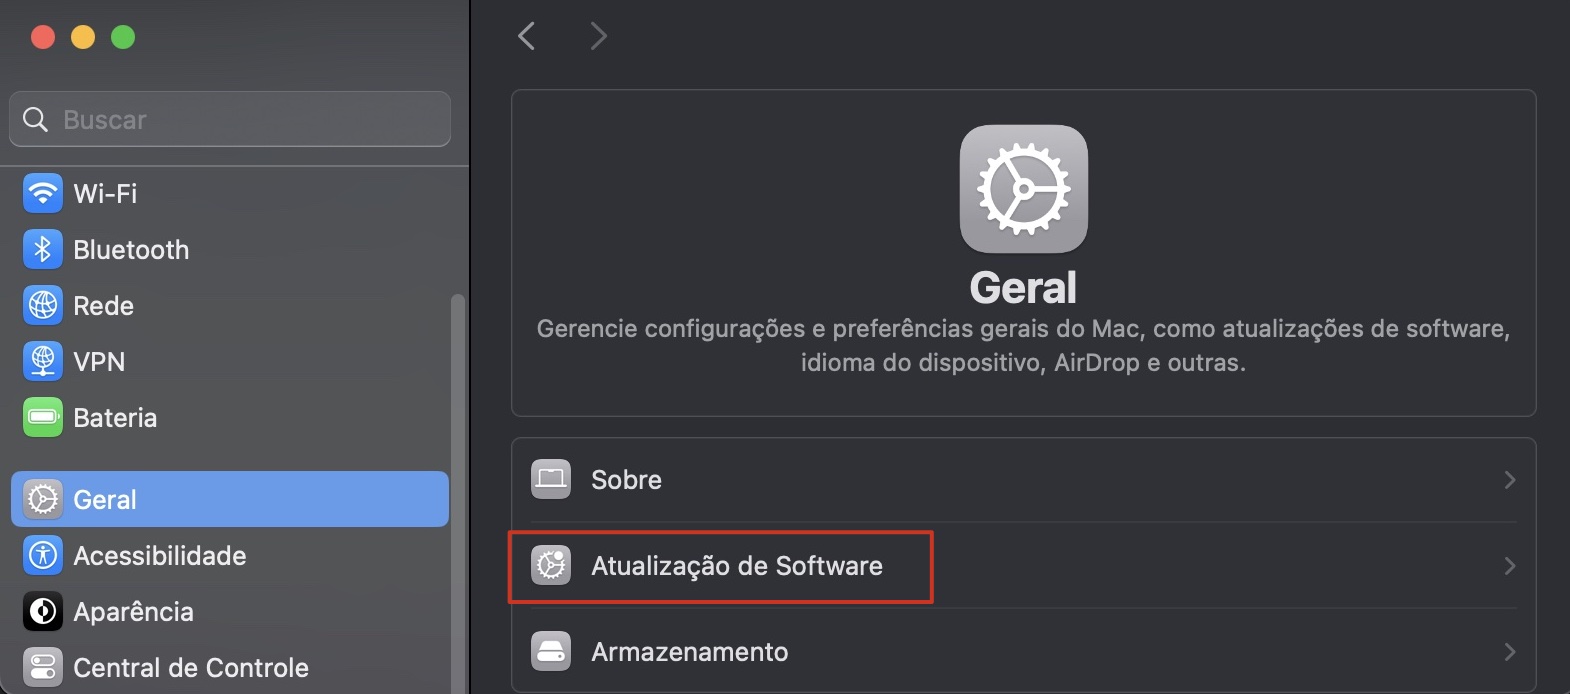The width and height of the screenshot is (1570, 694).
Task: Select Sobre from the settings list
Action: (627, 479)
